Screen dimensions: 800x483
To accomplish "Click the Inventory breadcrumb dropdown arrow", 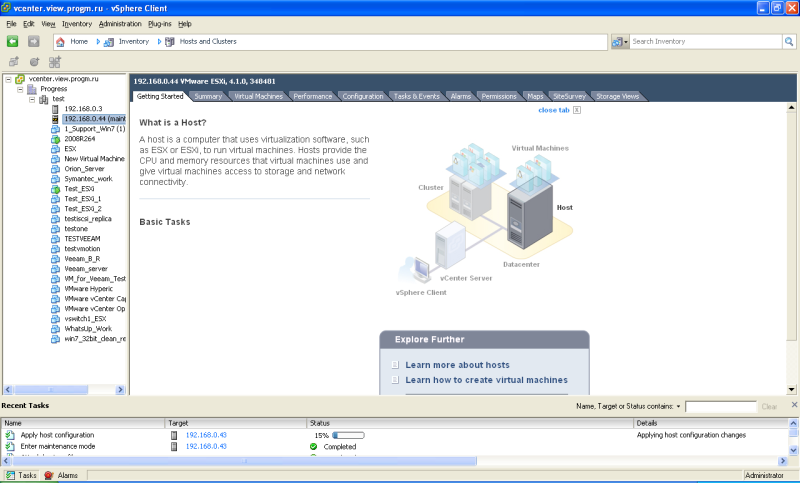I will click(x=159, y=42).
